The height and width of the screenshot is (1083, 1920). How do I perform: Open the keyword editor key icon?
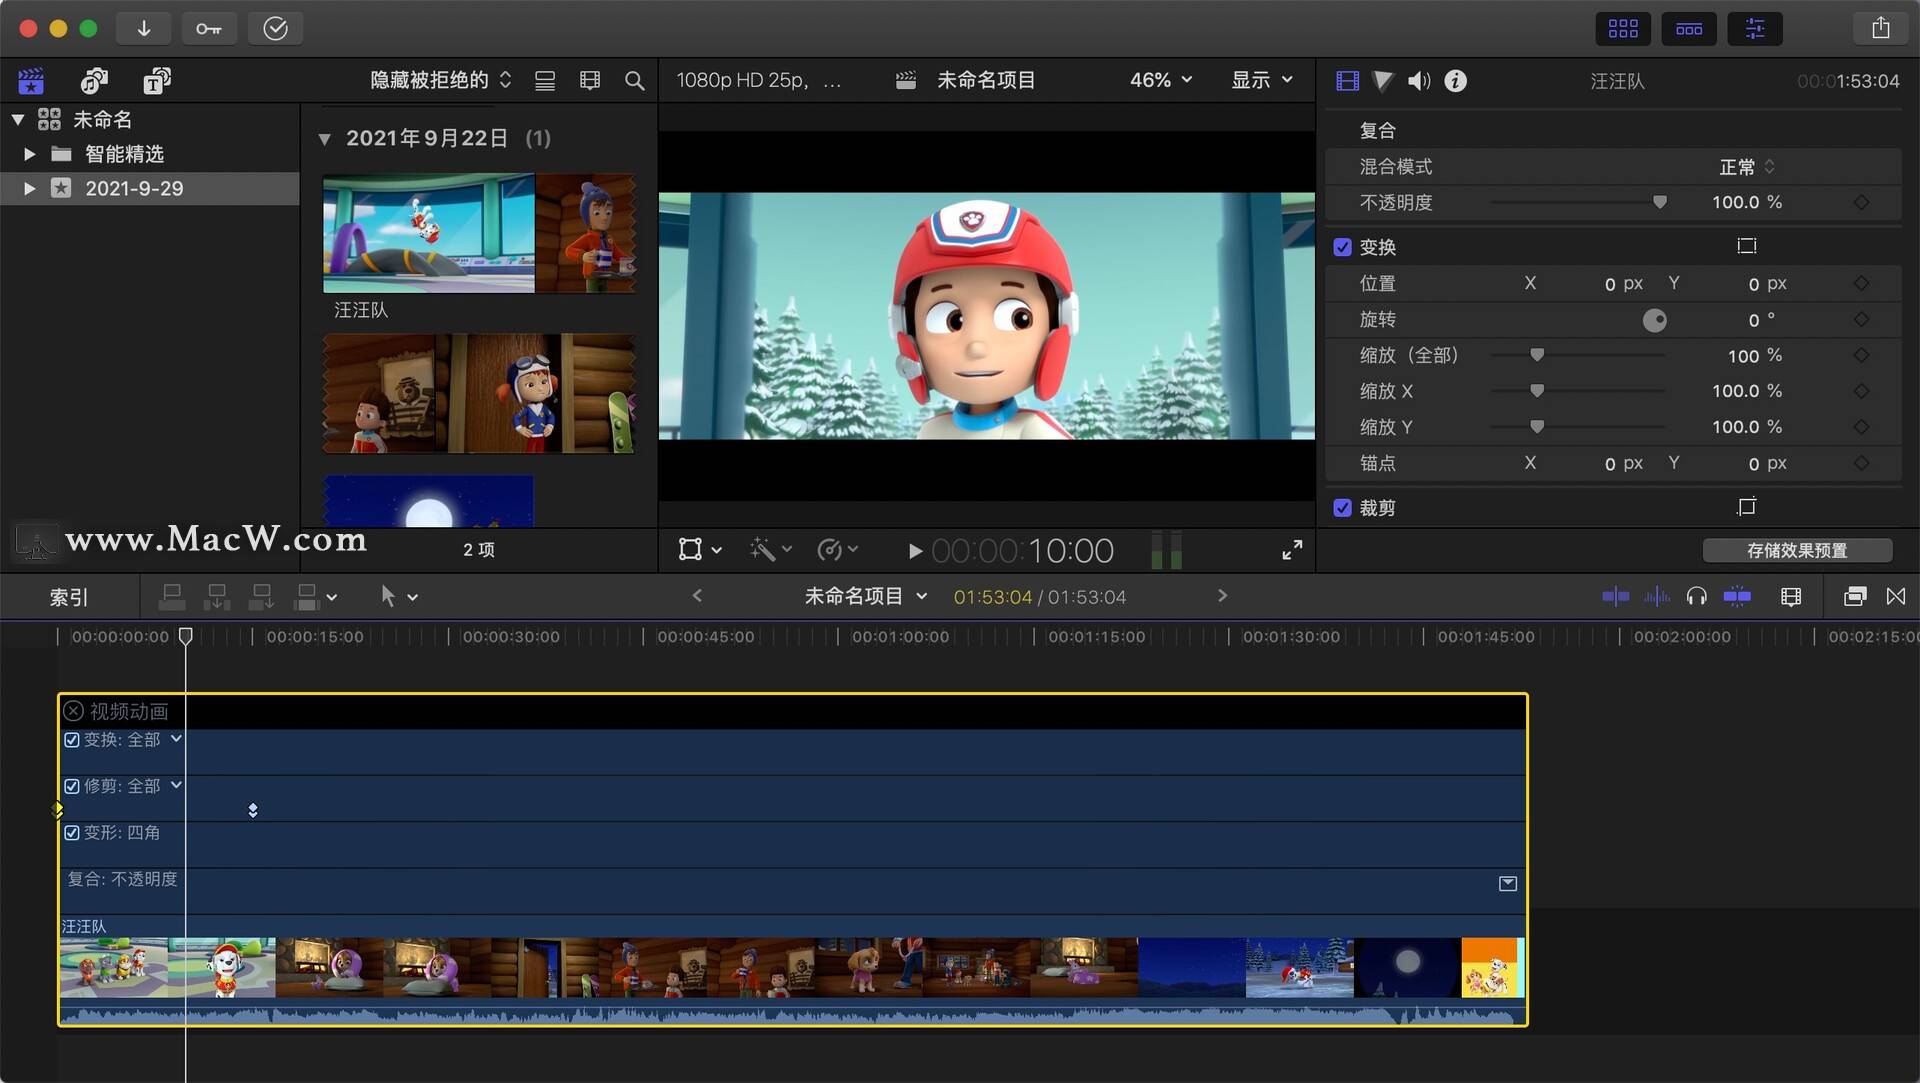point(209,28)
